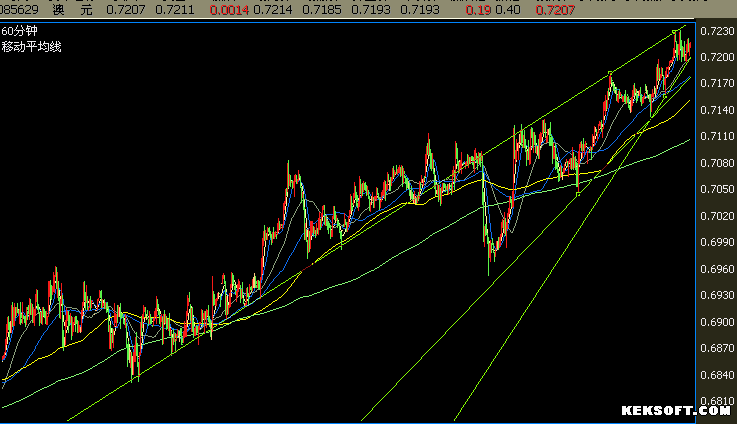
Task: Click the 0.6900 price axis label
Action: pos(717,322)
